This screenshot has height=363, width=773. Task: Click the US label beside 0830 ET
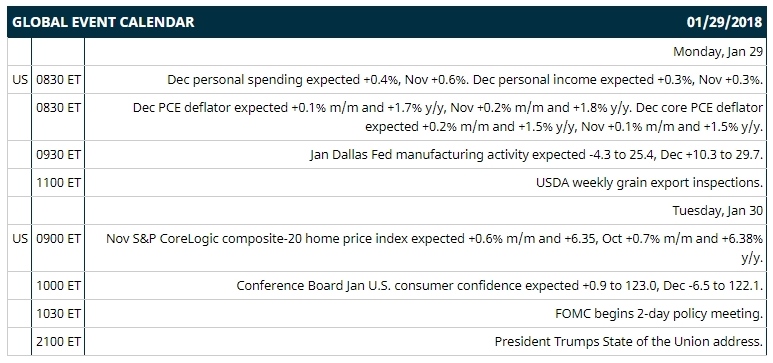pyautogui.click(x=20, y=79)
